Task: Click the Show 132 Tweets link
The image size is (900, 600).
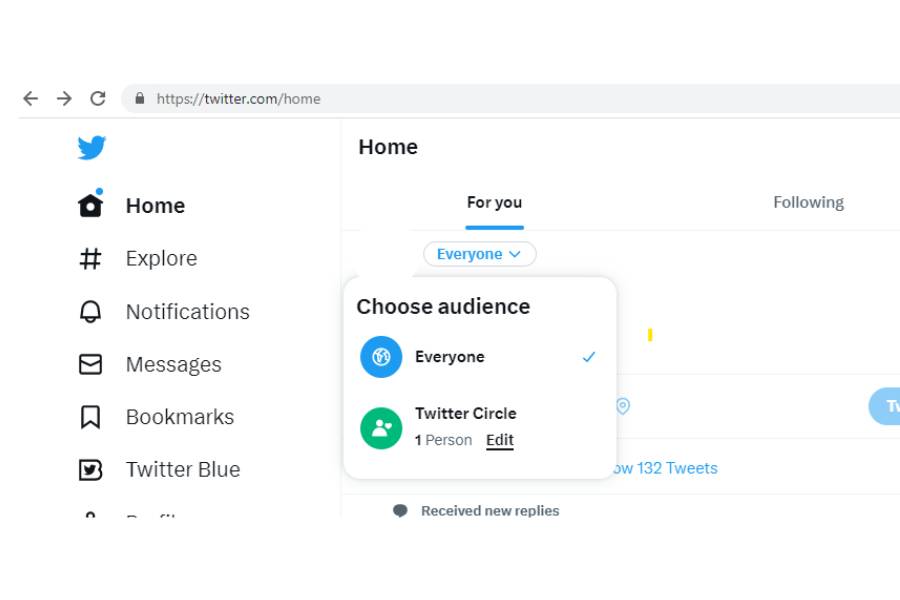Action: coord(664,468)
